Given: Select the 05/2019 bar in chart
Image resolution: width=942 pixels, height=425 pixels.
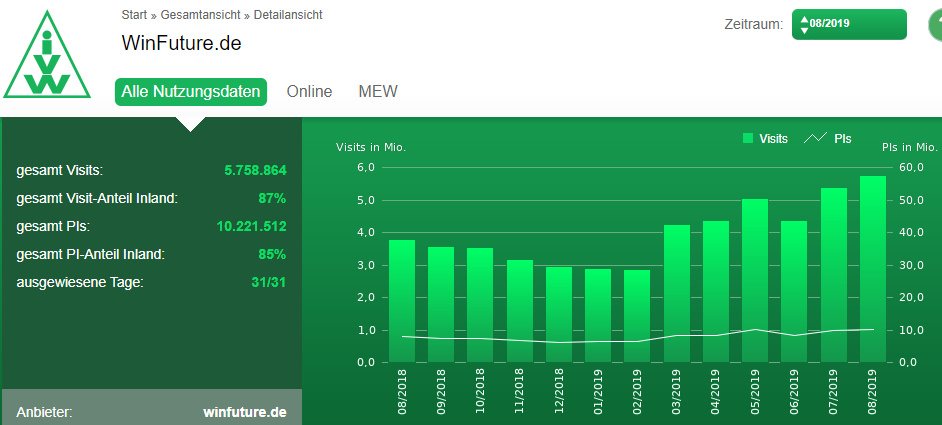Looking at the screenshot, I should (x=755, y=281).
